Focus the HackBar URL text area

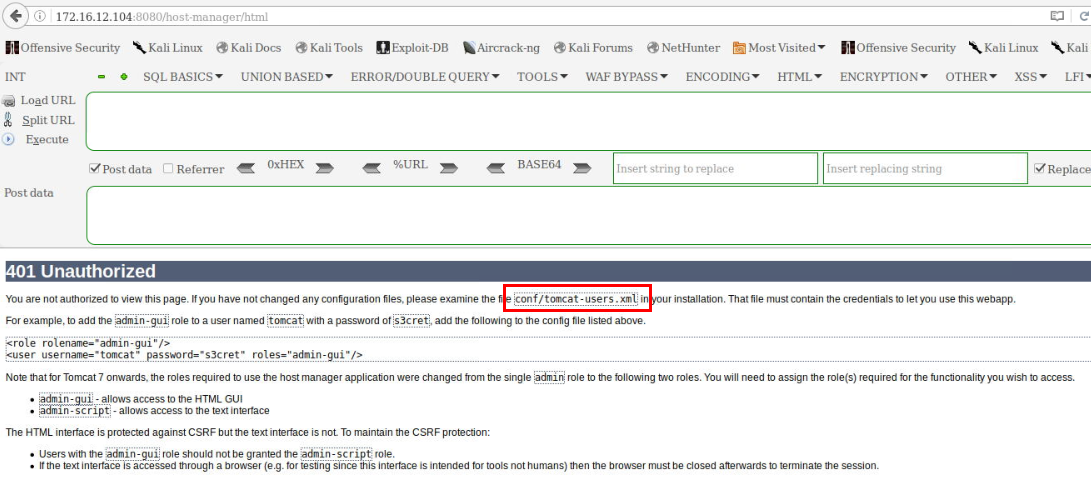point(588,121)
